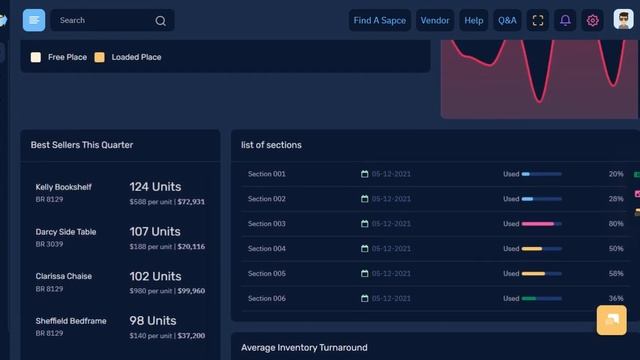This screenshot has width=640, height=360.
Task: Select the Section 002 label
Action: [267, 199]
